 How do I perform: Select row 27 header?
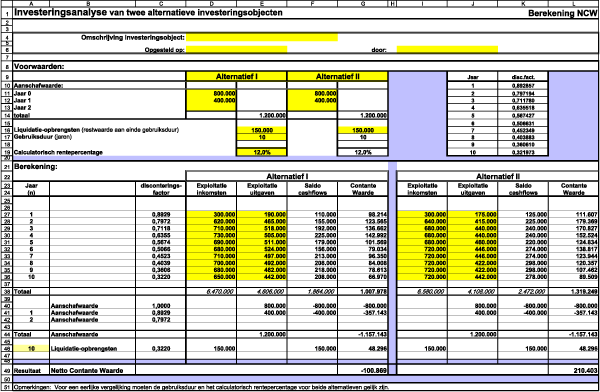coord(7,214)
